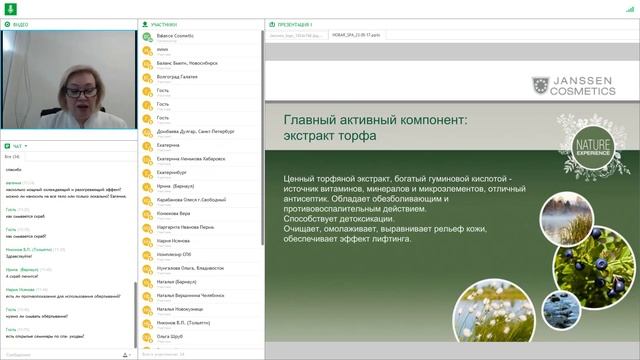Click the misty lake photo on slide

coord(567,219)
